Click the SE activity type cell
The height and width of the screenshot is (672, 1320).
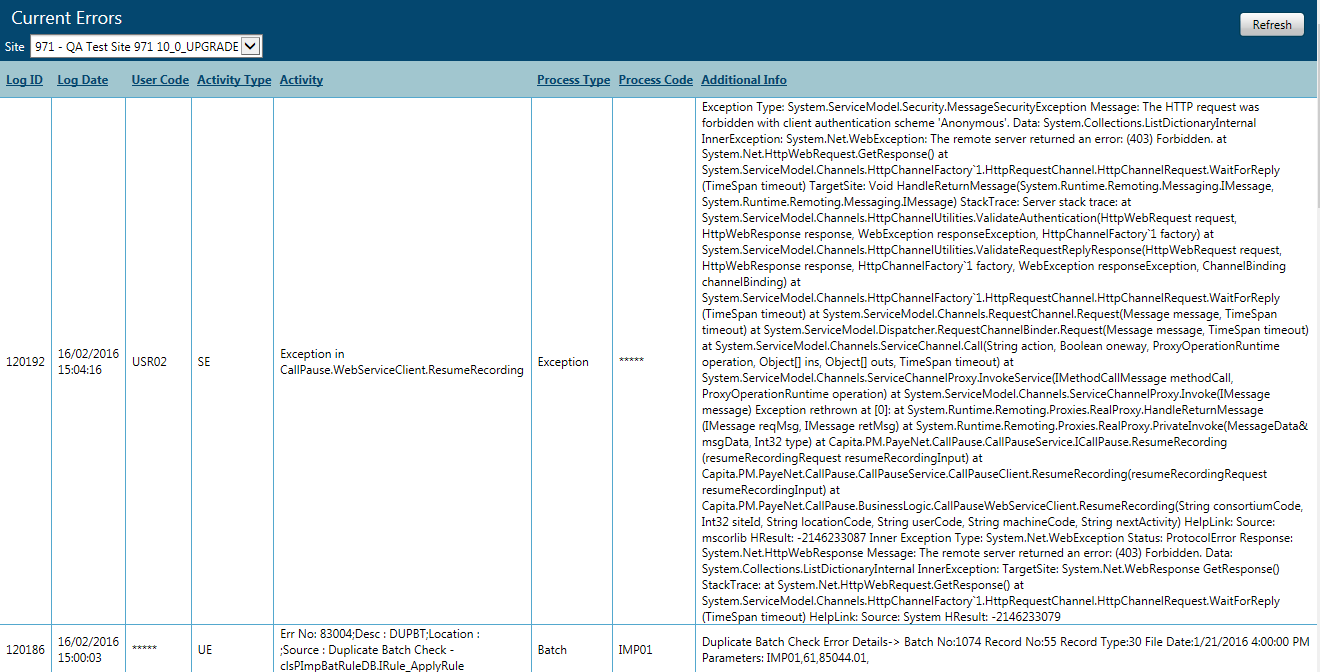(203, 362)
